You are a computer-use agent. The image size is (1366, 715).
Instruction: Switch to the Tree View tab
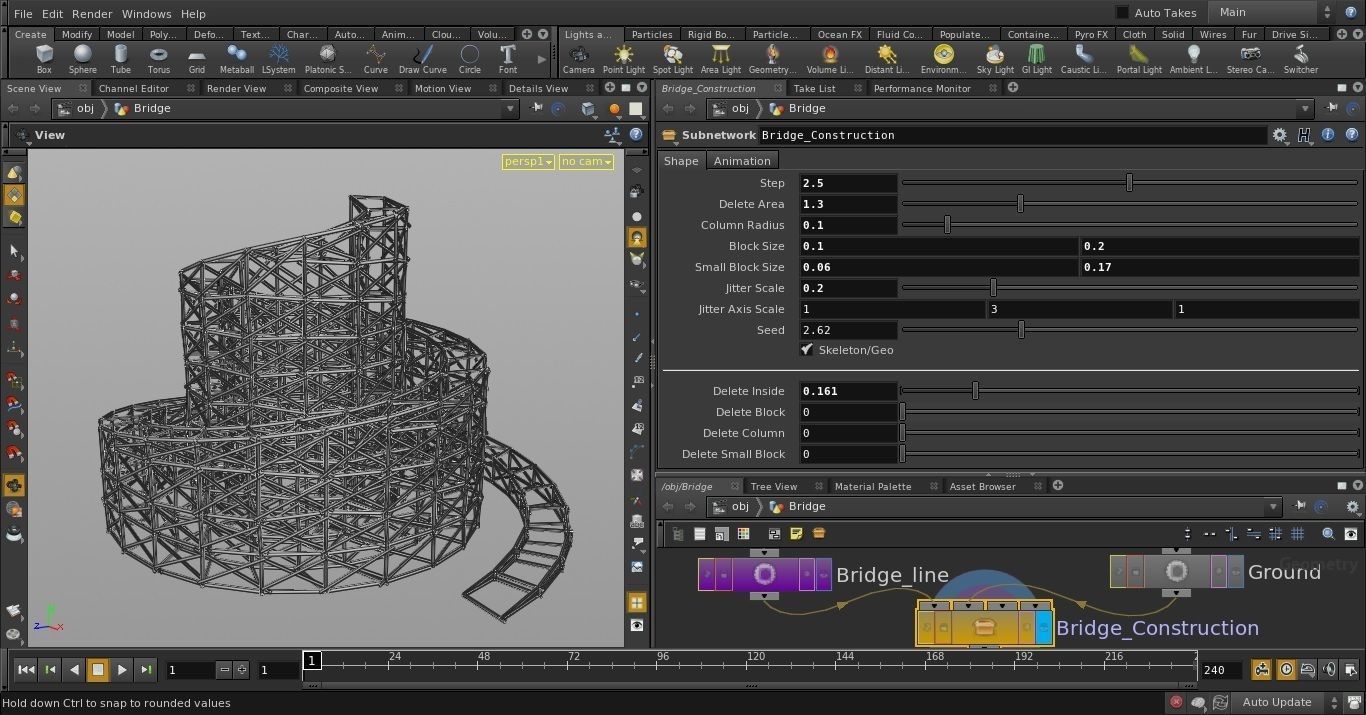[773, 486]
